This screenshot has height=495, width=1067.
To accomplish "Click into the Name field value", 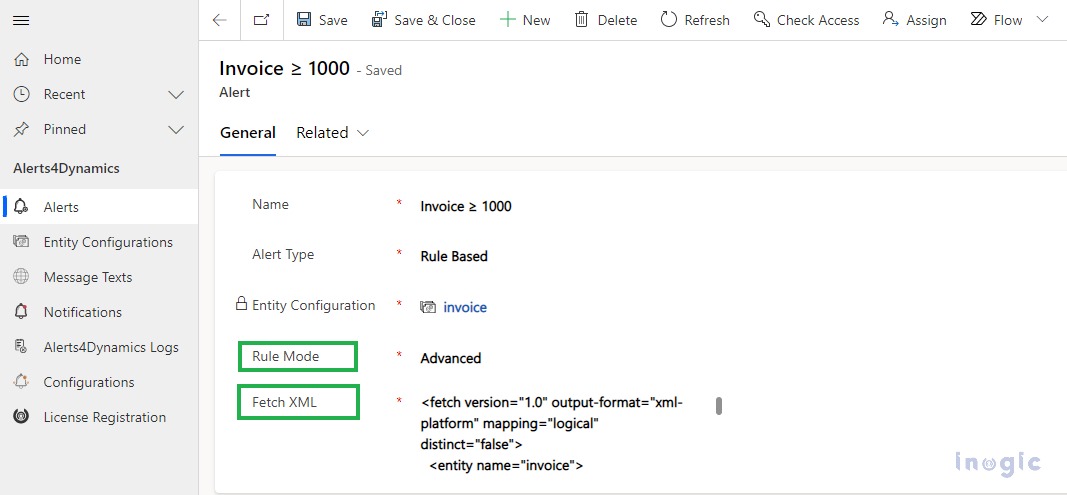I will click(466, 206).
